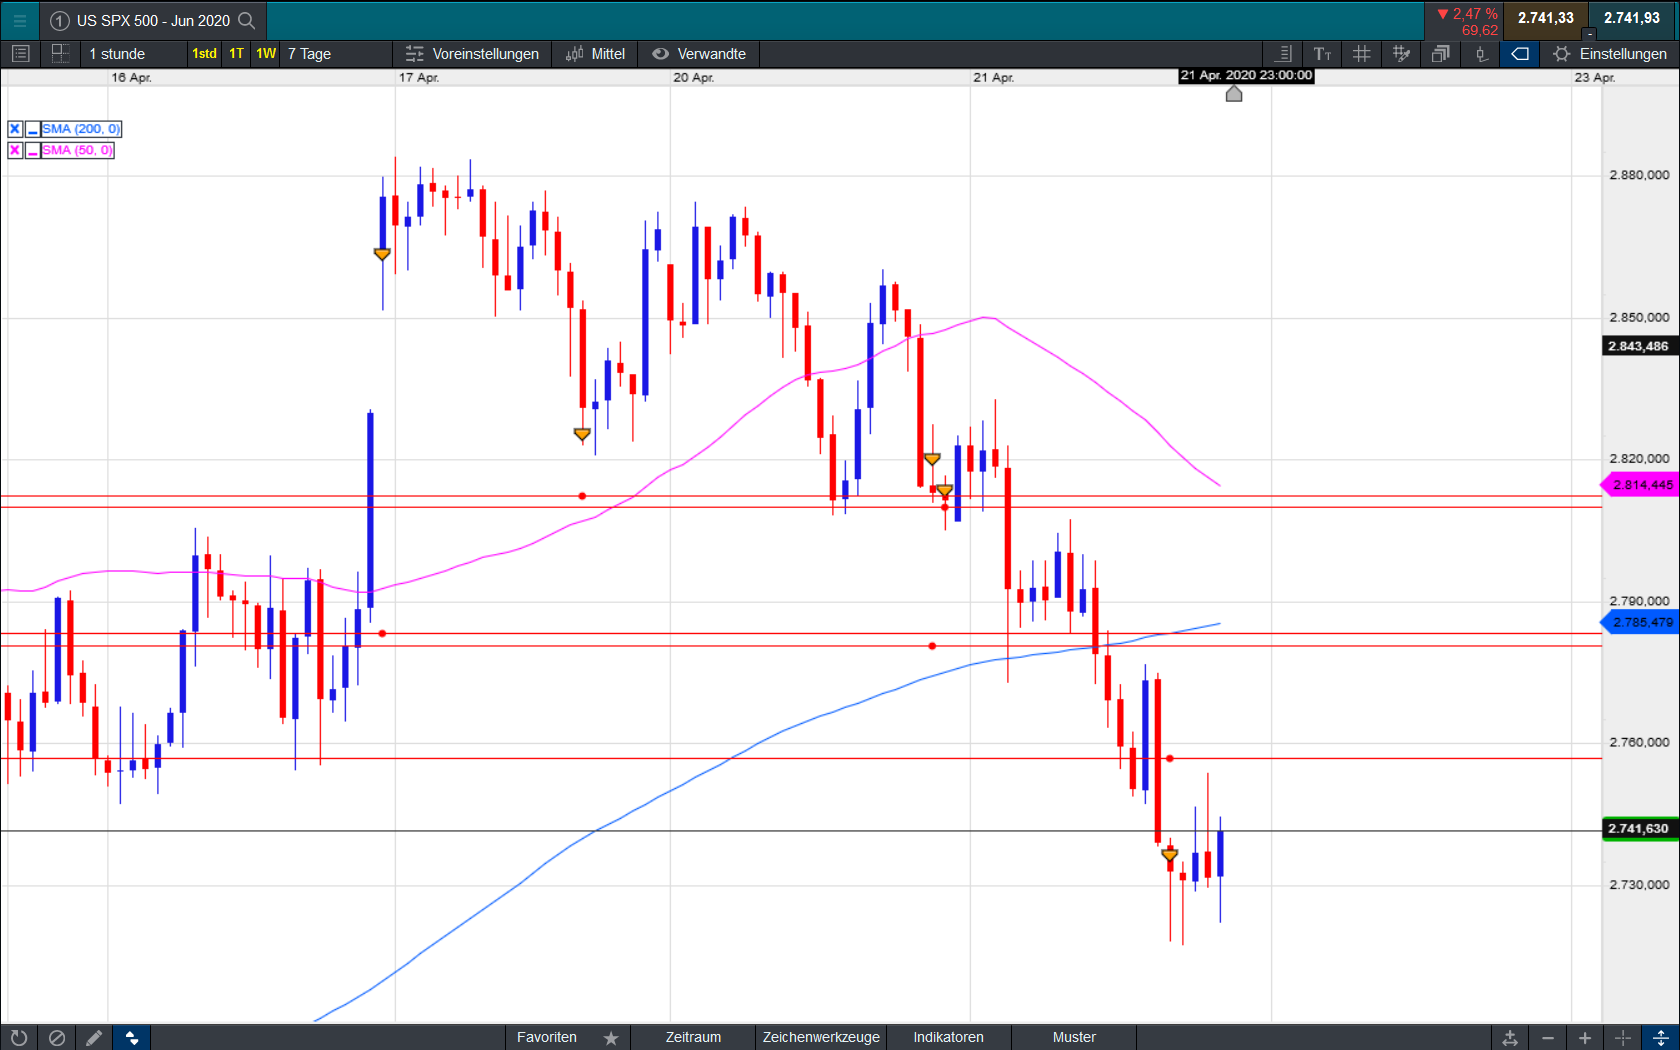Click the clear drawings icon

tap(57, 1038)
